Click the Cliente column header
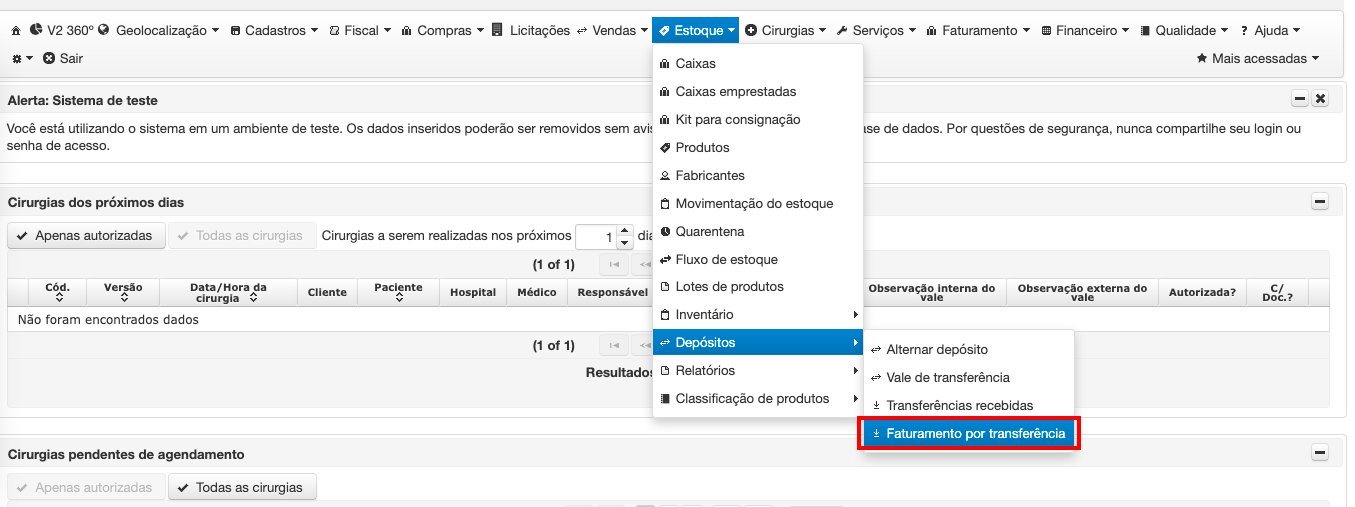Image resolution: width=1355 pixels, height=507 pixels. (x=328, y=292)
